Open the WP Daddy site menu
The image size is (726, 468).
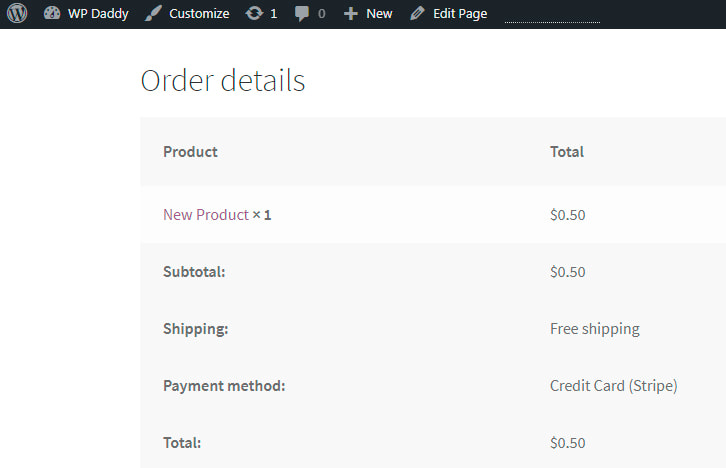pos(97,14)
